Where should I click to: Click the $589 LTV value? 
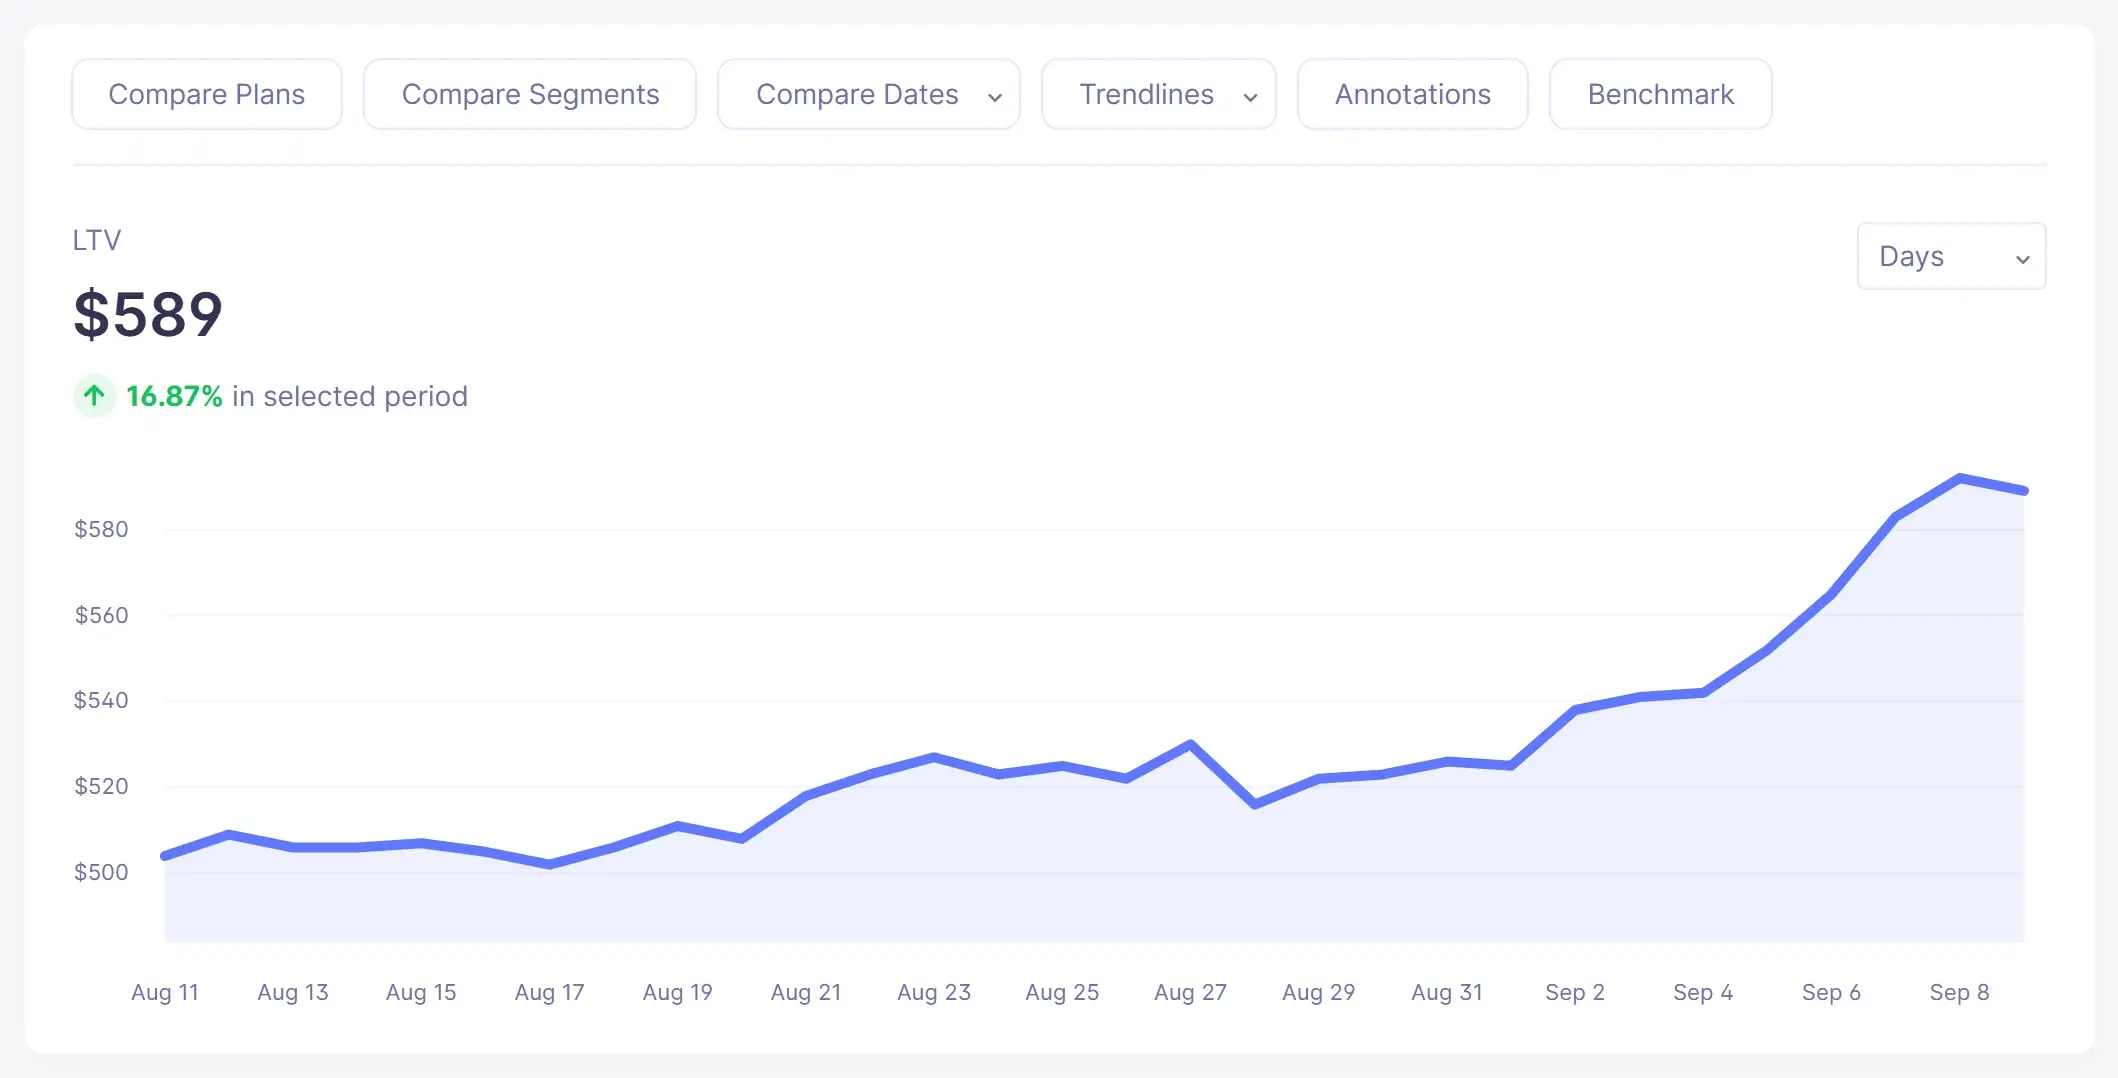tap(148, 314)
